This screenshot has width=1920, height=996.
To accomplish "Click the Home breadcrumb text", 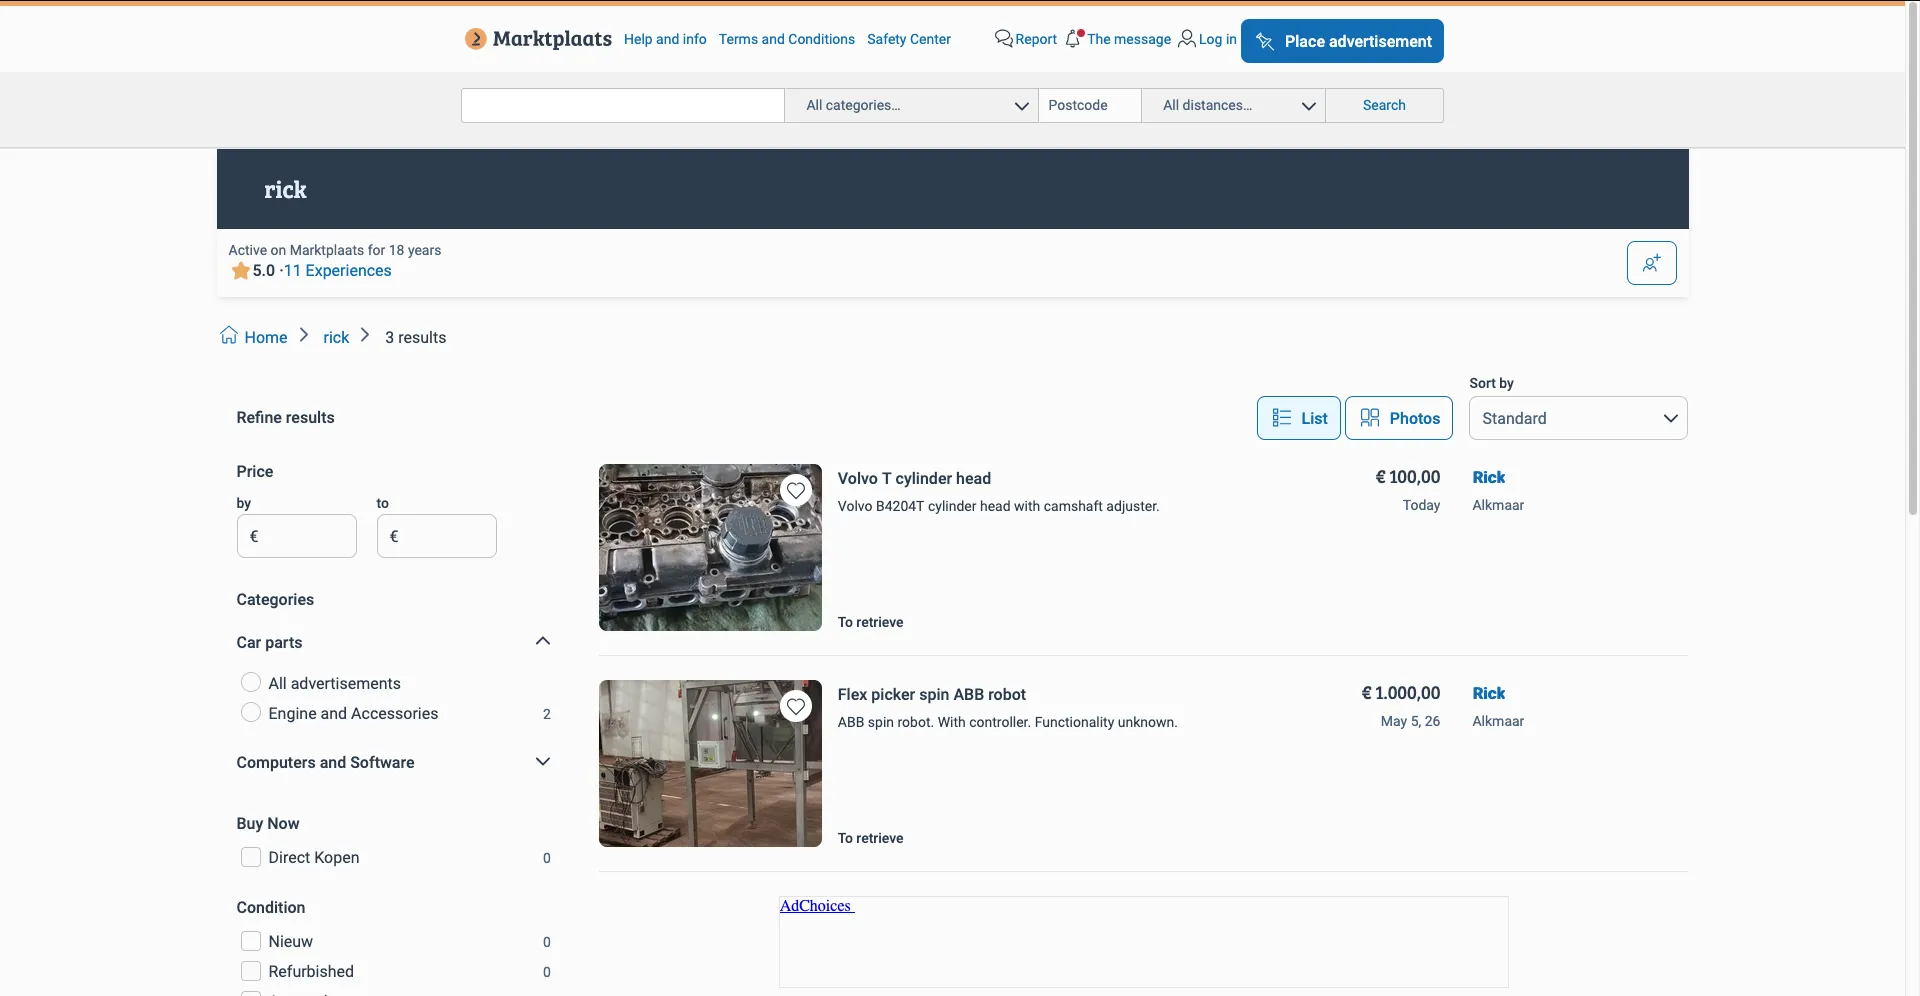I will 266,337.
